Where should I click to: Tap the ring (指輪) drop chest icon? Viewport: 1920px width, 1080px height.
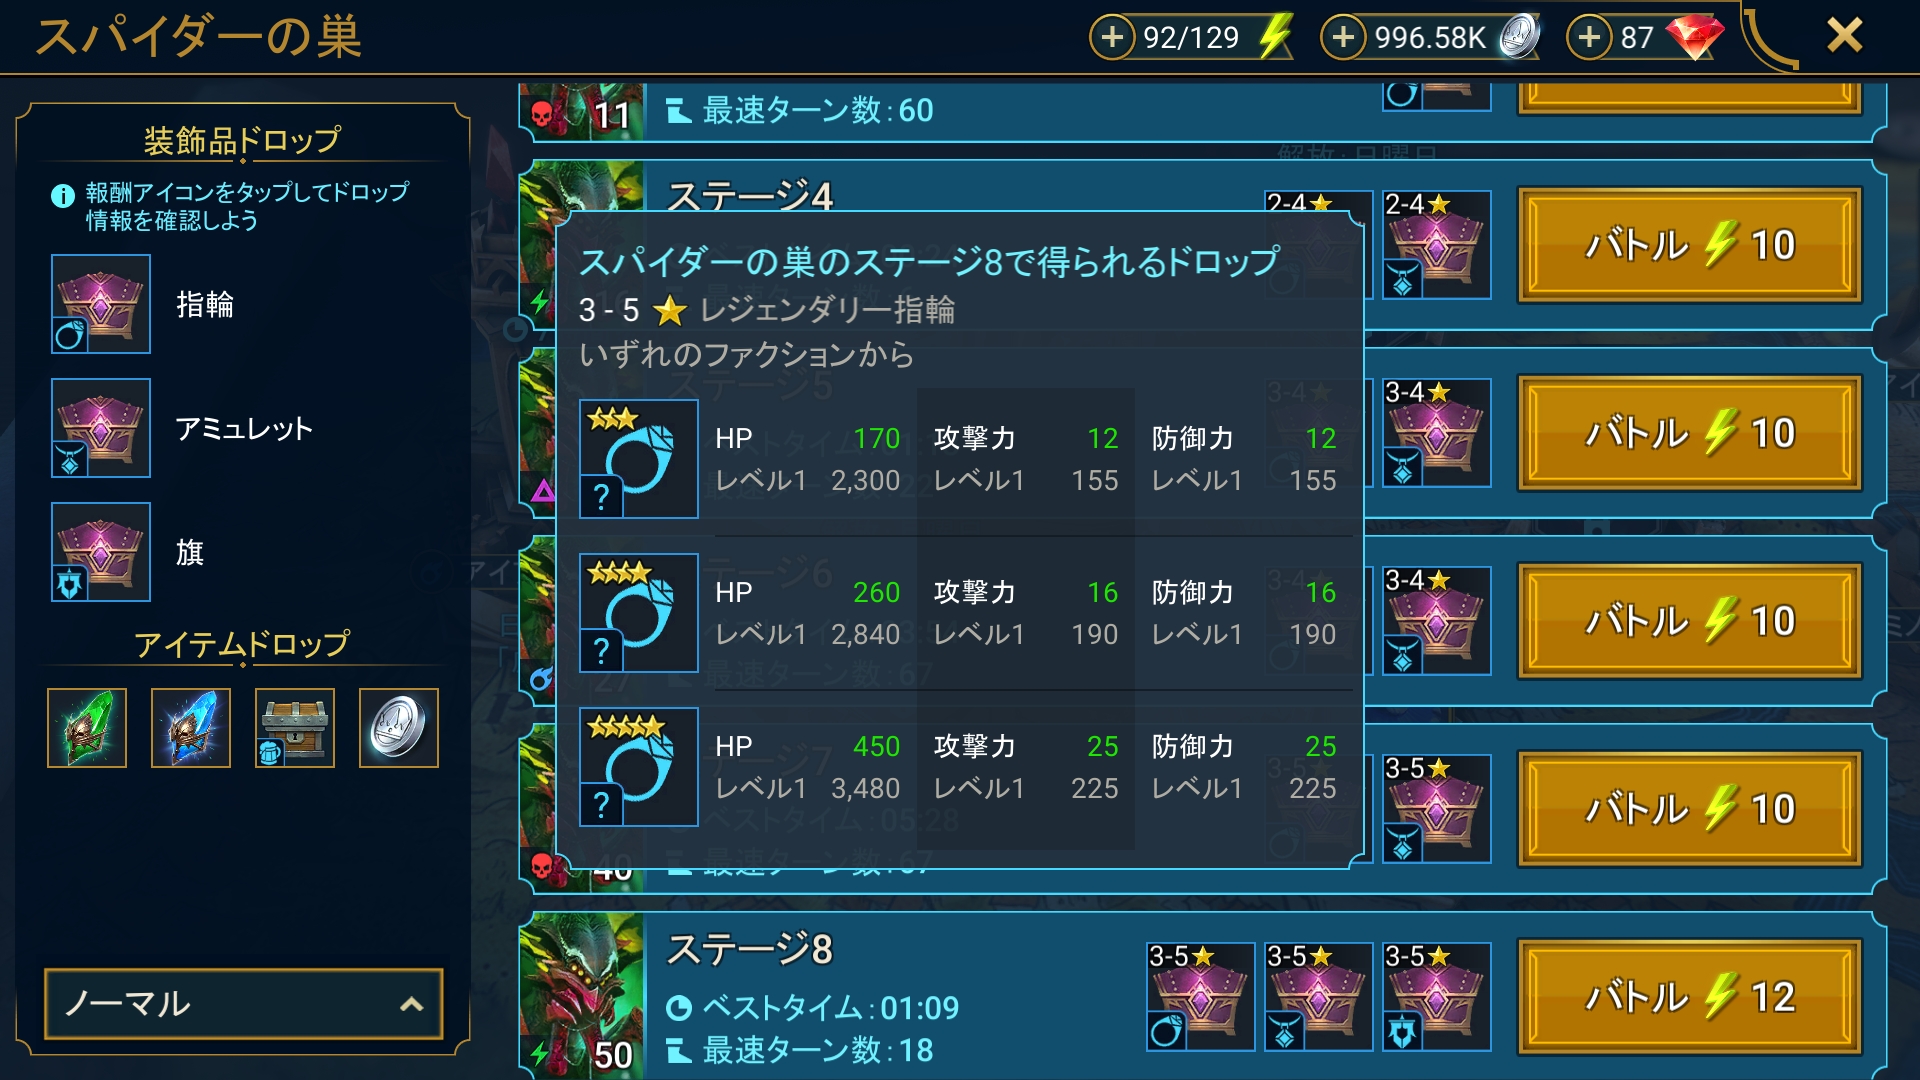pos(101,304)
